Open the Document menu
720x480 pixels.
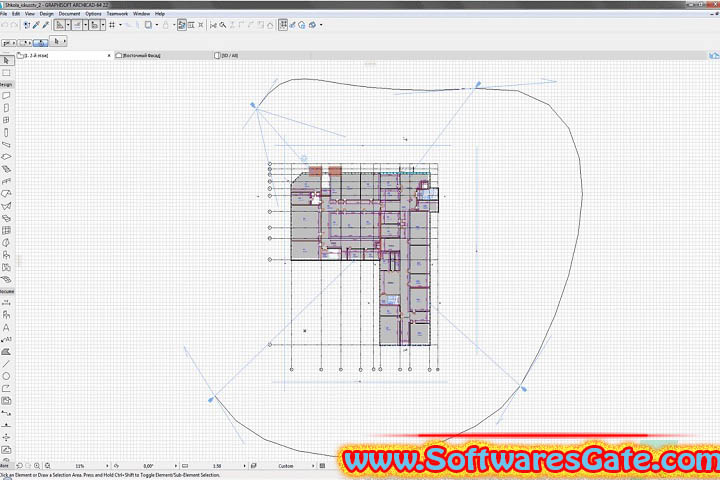coord(69,14)
